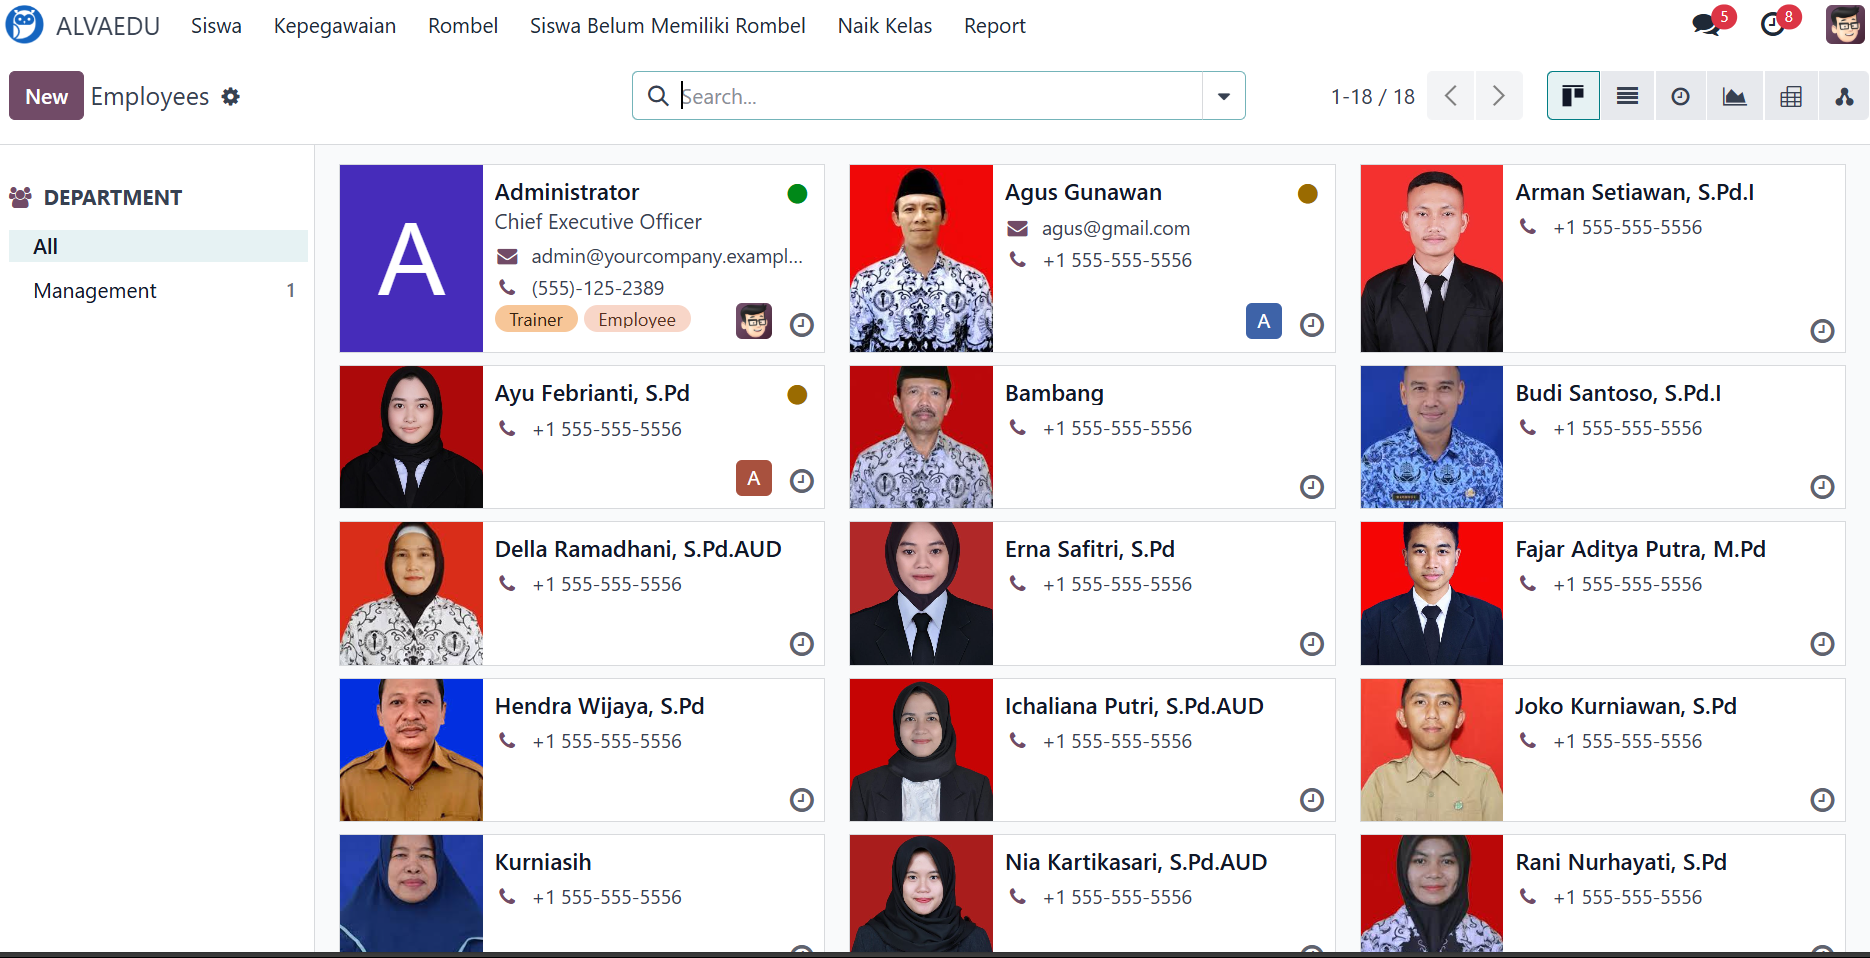Select Management department filter
Image resolution: width=1870 pixels, height=958 pixels.
pyautogui.click(x=95, y=291)
